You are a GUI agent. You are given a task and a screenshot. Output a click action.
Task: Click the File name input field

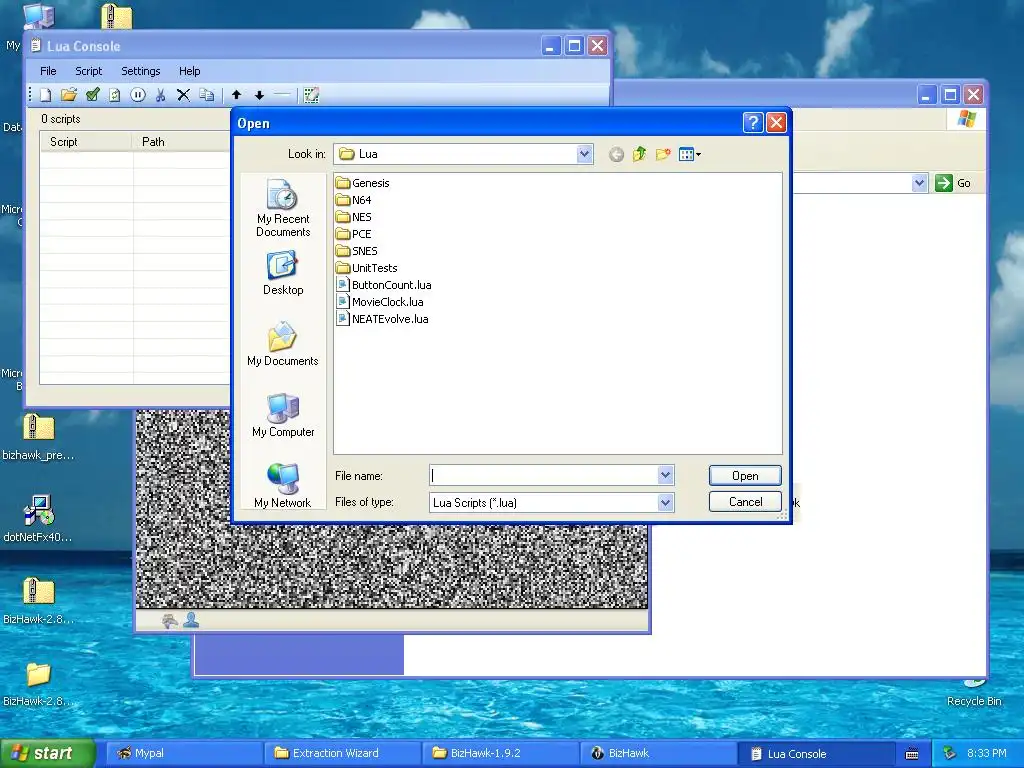click(544, 475)
